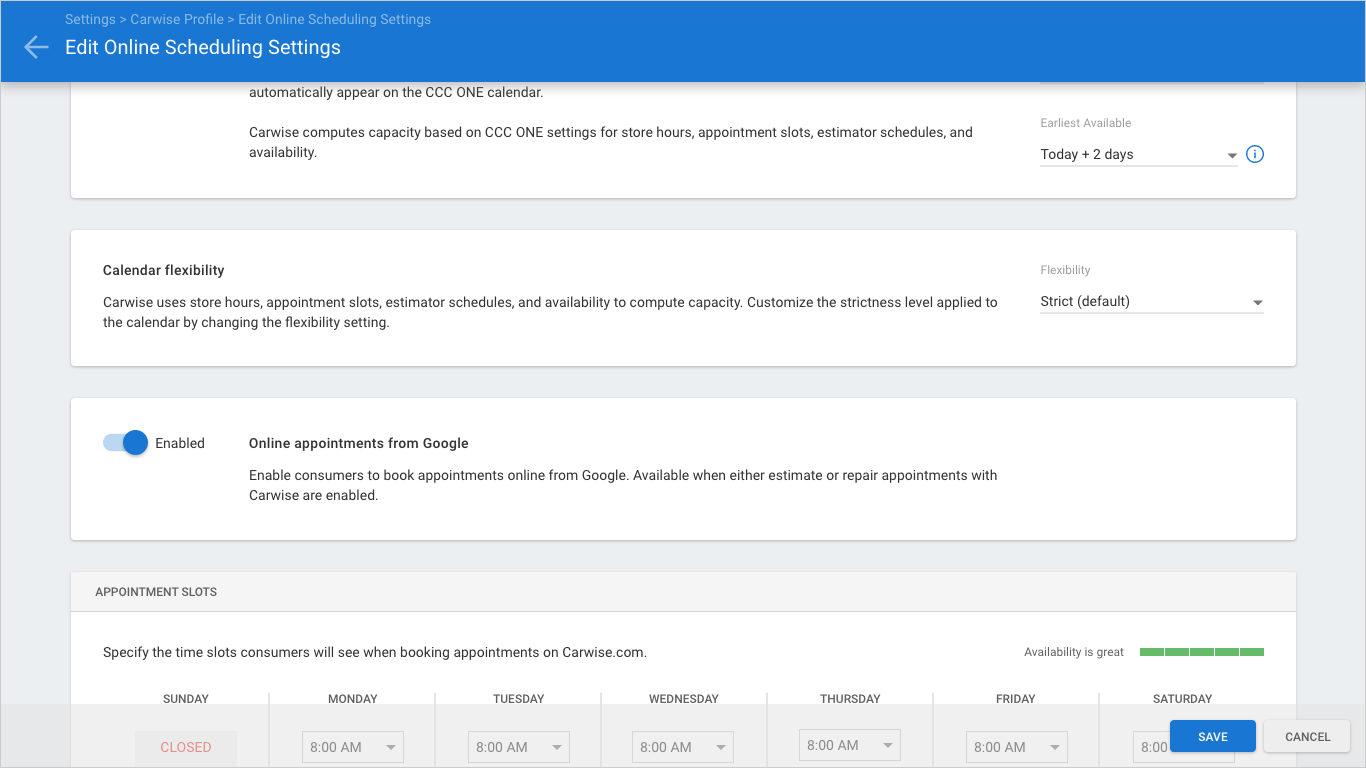The image size is (1366, 768).
Task: Expand the Flexibility Strict (default) dropdown
Action: (x=1151, y=301)
